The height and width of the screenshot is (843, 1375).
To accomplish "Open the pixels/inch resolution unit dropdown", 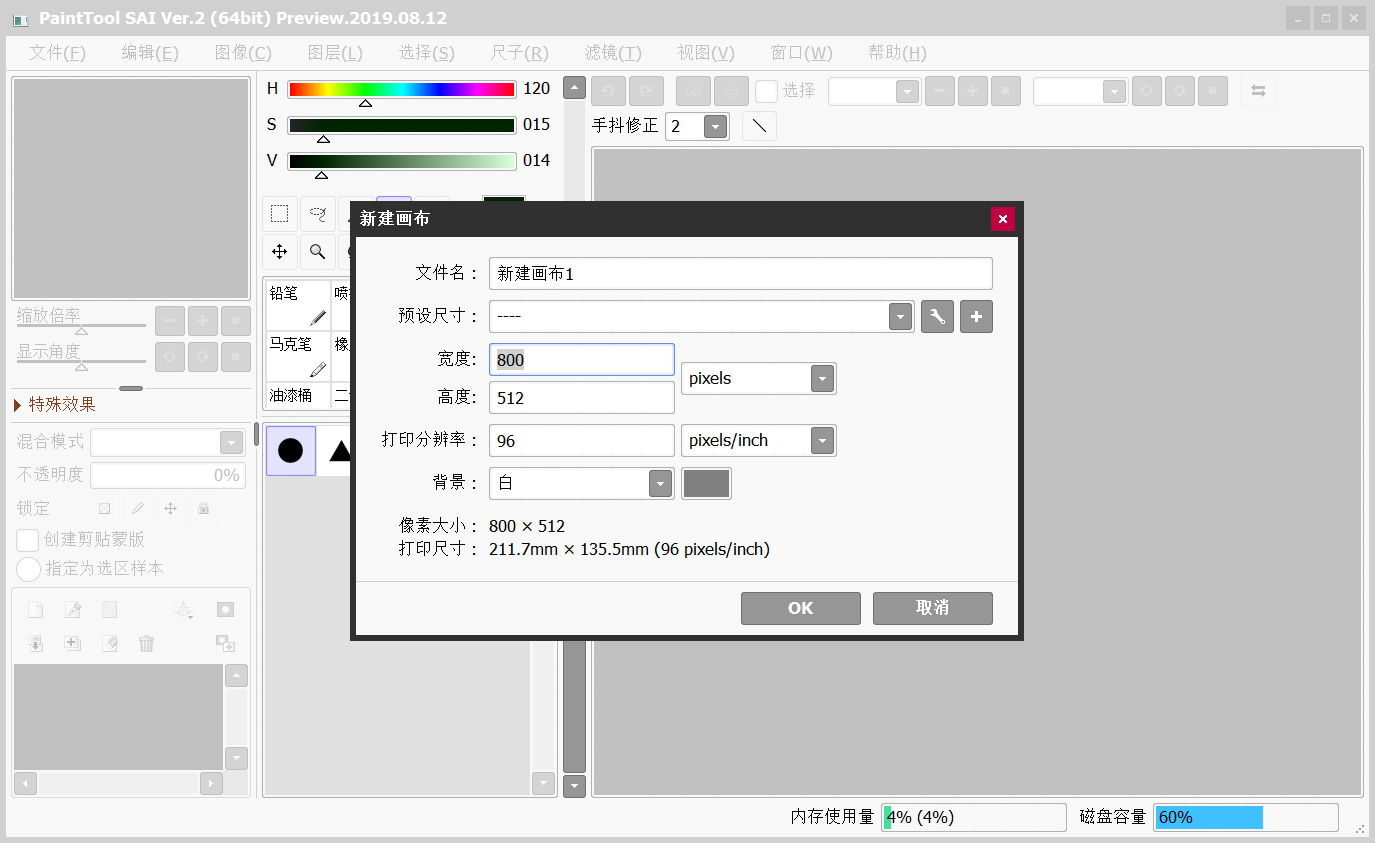I will point(822,441).
